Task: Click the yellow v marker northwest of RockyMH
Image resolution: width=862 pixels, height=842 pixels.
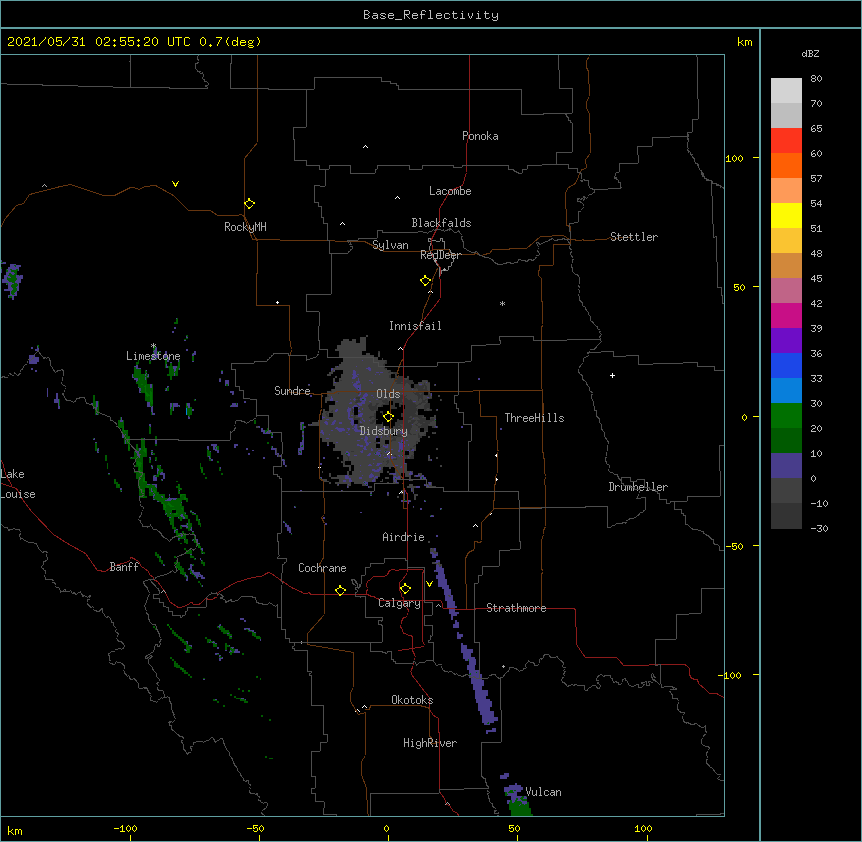Action: coord(175,184)
